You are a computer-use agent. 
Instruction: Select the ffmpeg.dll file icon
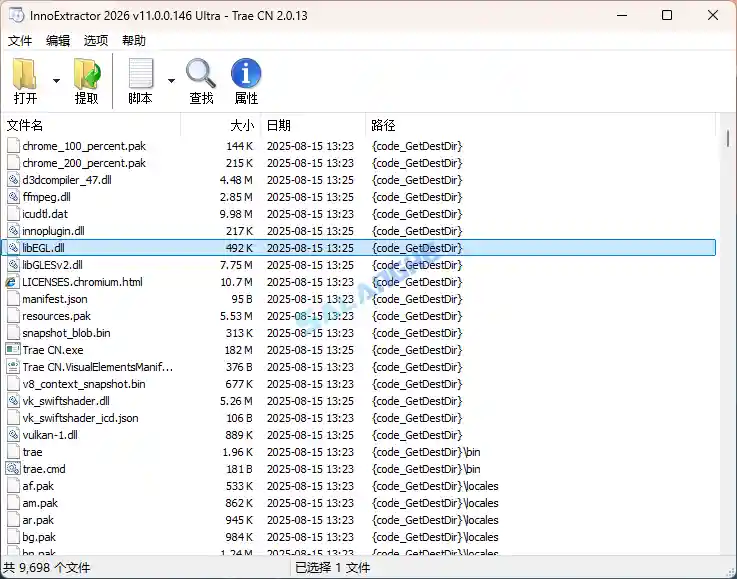pos(14,197)
